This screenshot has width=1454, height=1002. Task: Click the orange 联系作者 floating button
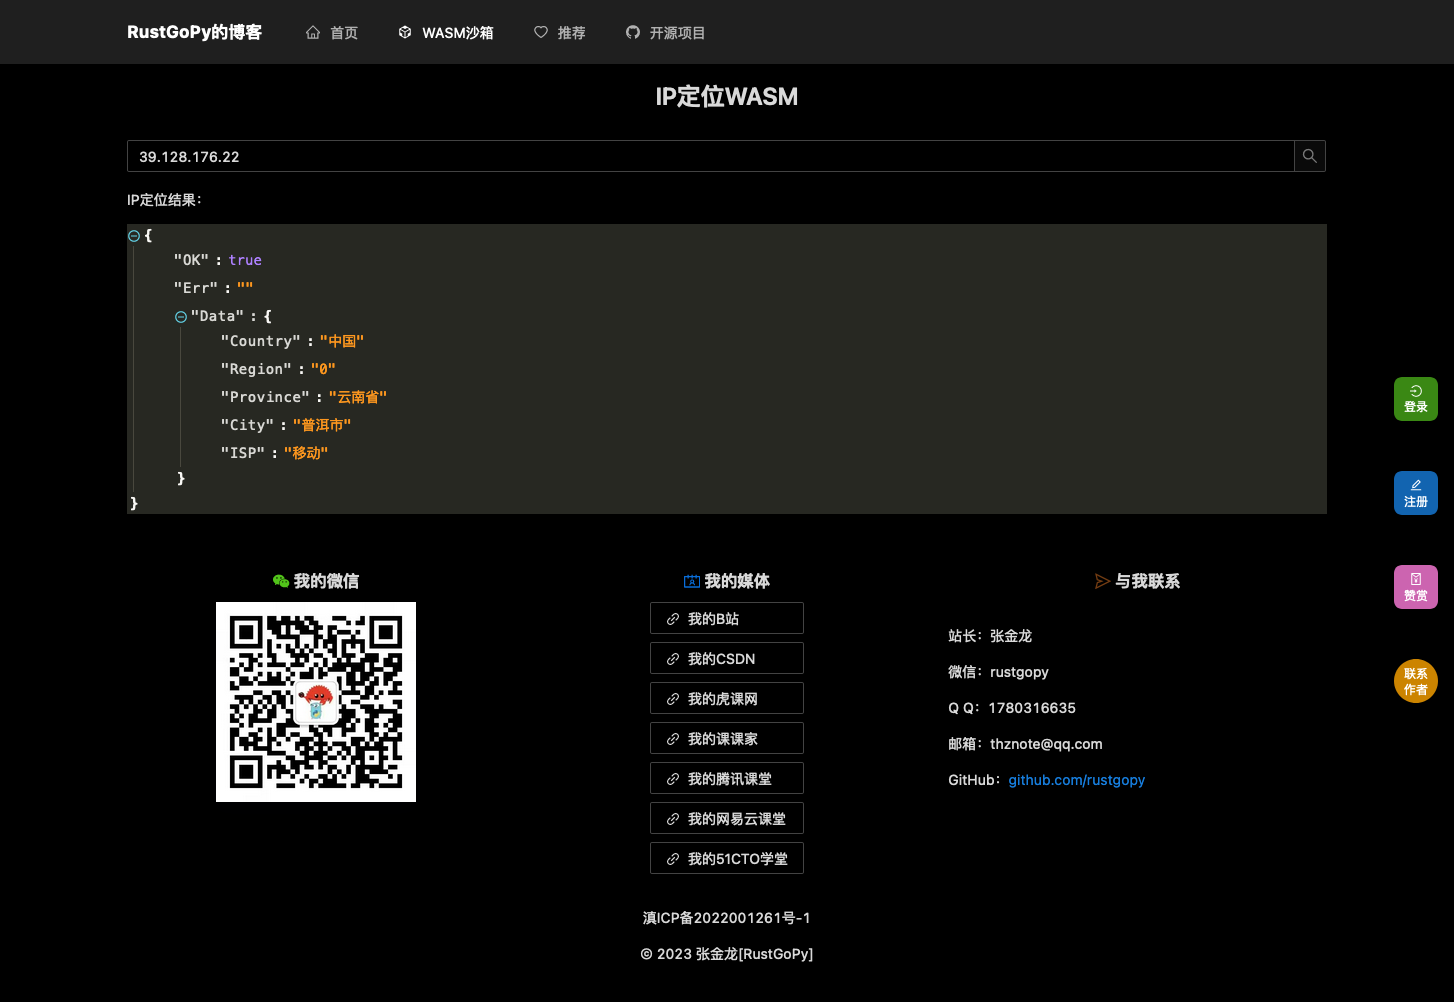click(x=1416, y=681)
